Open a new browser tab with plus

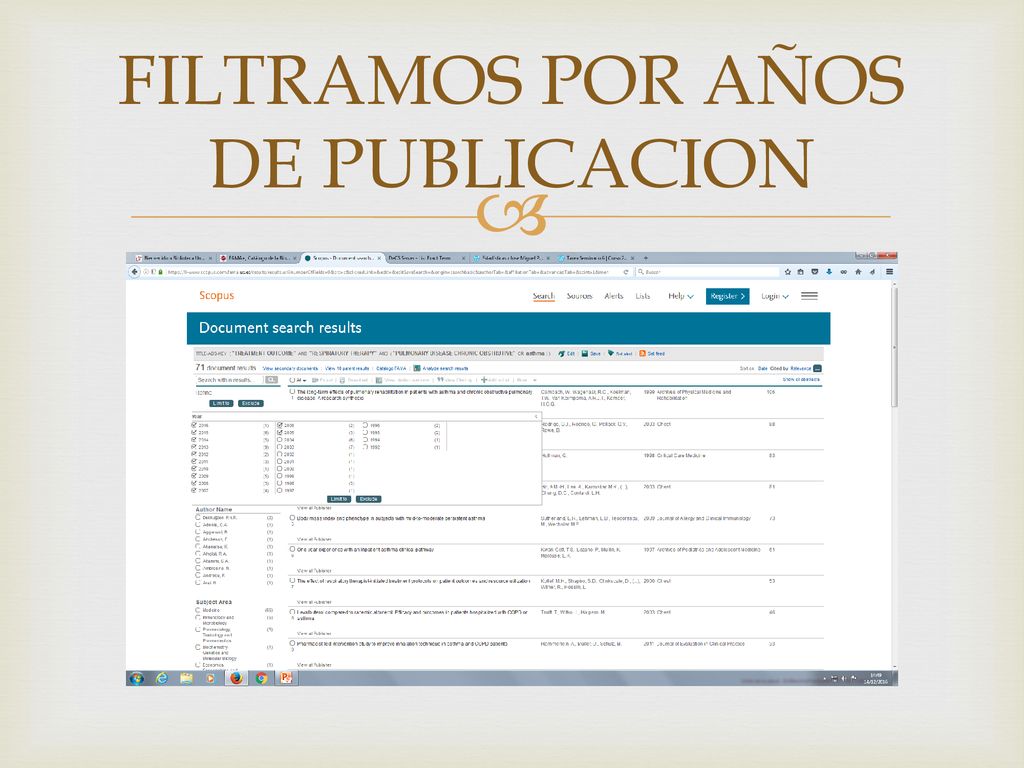[646, 258]
